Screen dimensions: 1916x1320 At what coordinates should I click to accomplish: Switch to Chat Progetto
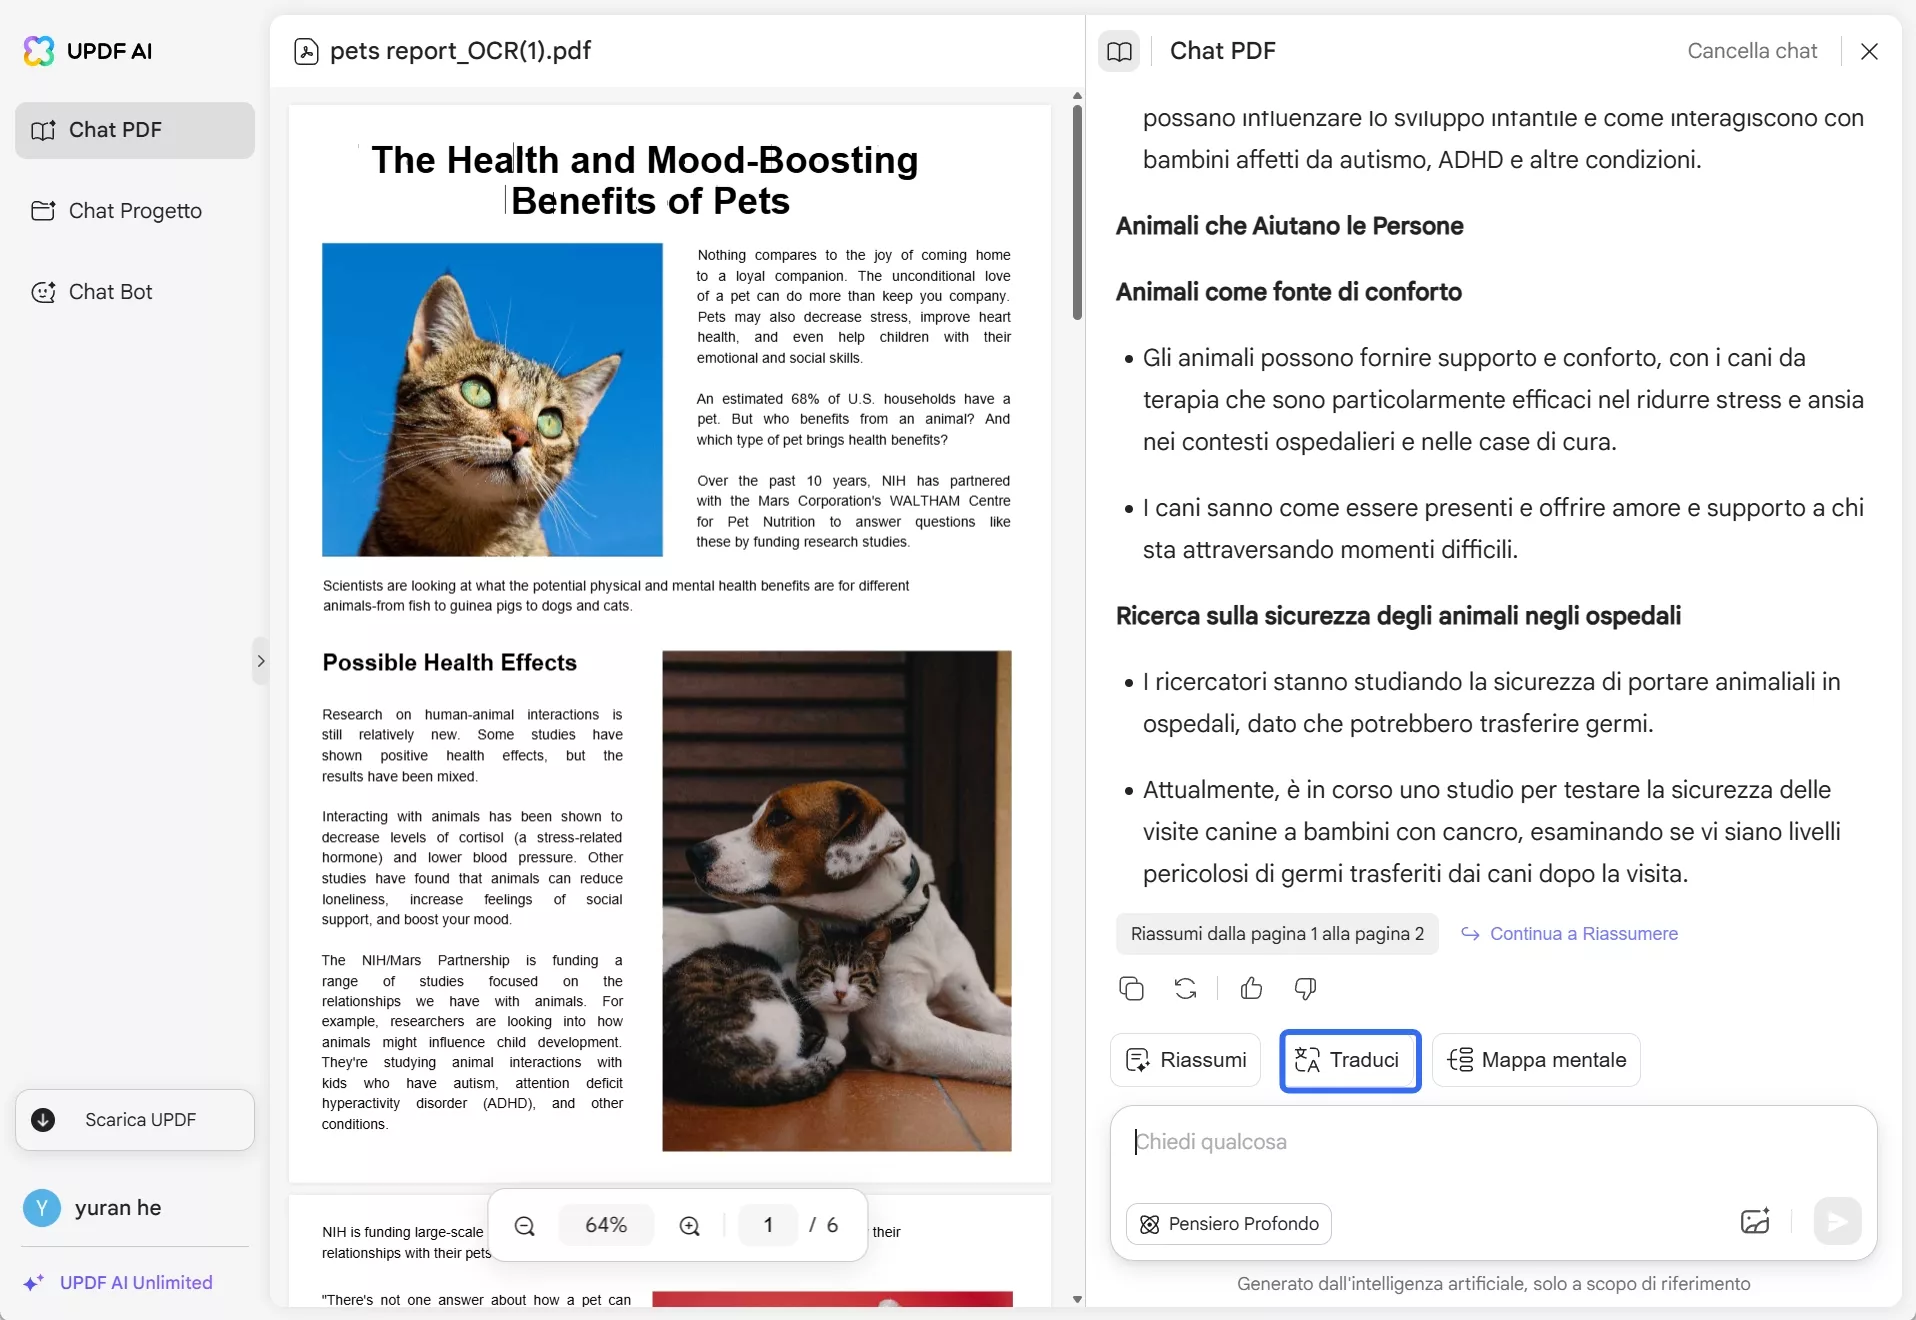tap(135, 211)
